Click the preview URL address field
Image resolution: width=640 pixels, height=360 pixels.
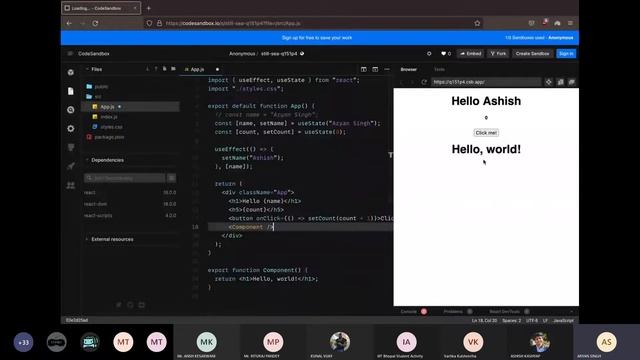[486, 82]
